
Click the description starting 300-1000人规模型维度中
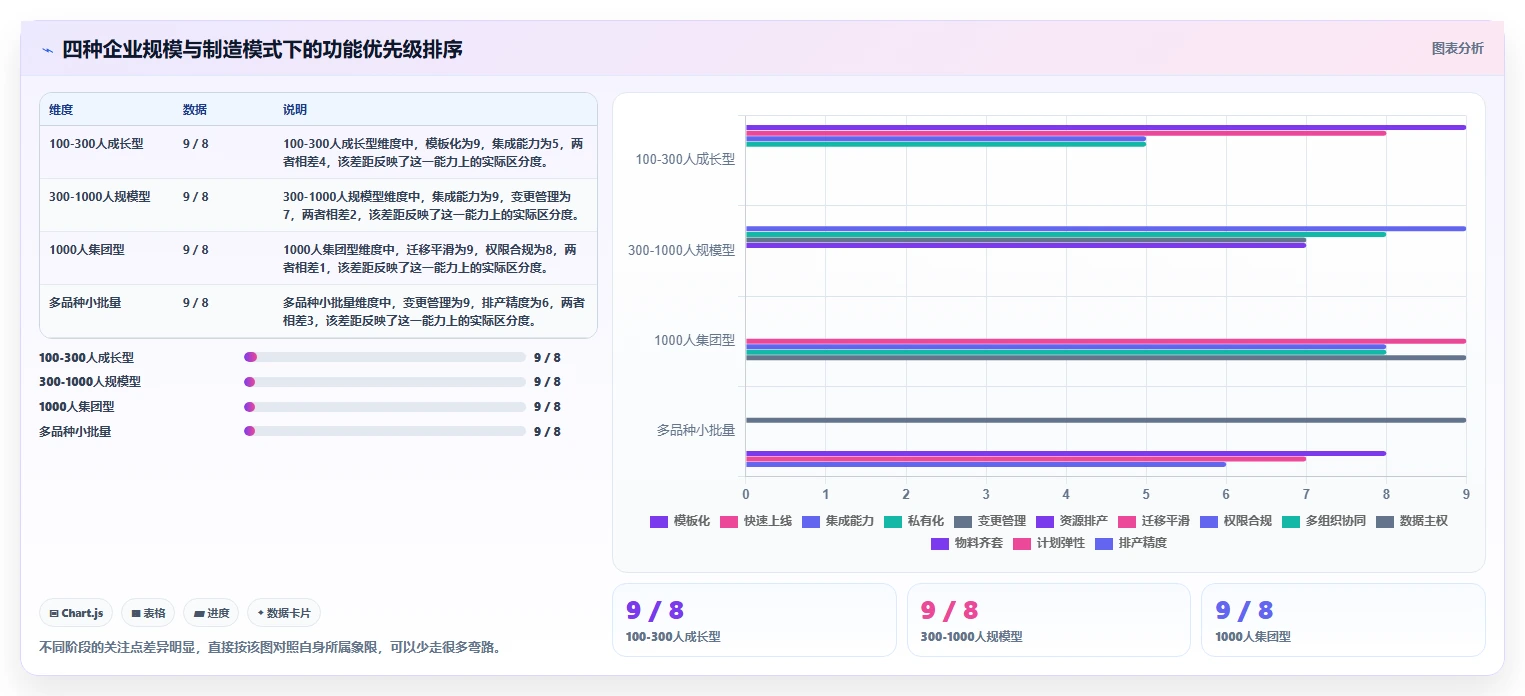point(431,205)
